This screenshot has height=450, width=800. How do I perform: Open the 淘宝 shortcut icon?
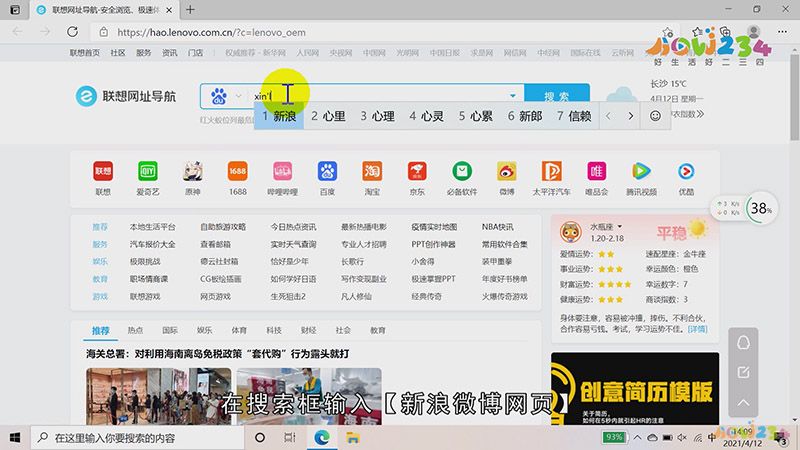[x=372, y=171]
